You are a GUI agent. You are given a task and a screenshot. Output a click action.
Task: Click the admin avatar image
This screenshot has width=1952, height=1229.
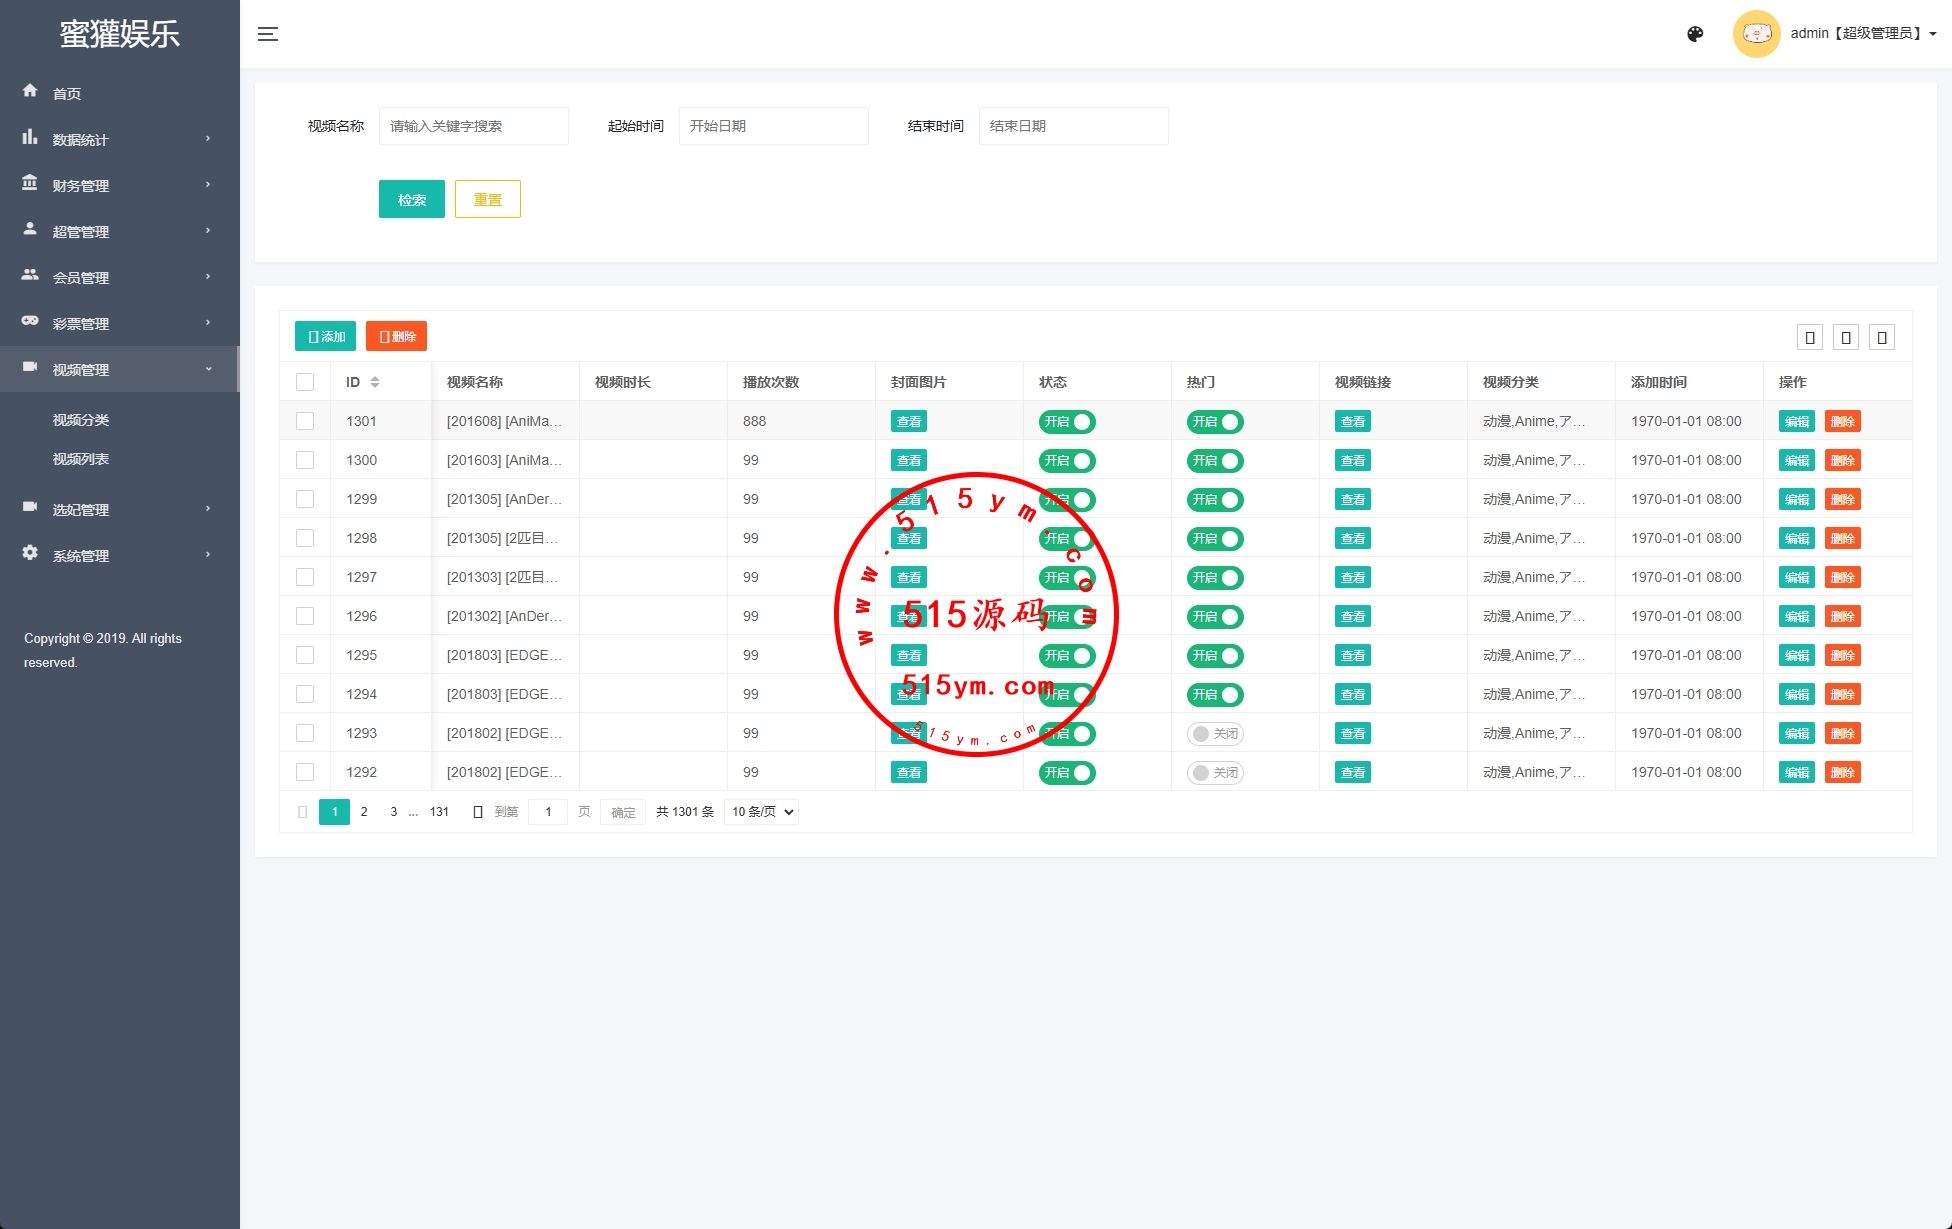[x=1756, y=34]
